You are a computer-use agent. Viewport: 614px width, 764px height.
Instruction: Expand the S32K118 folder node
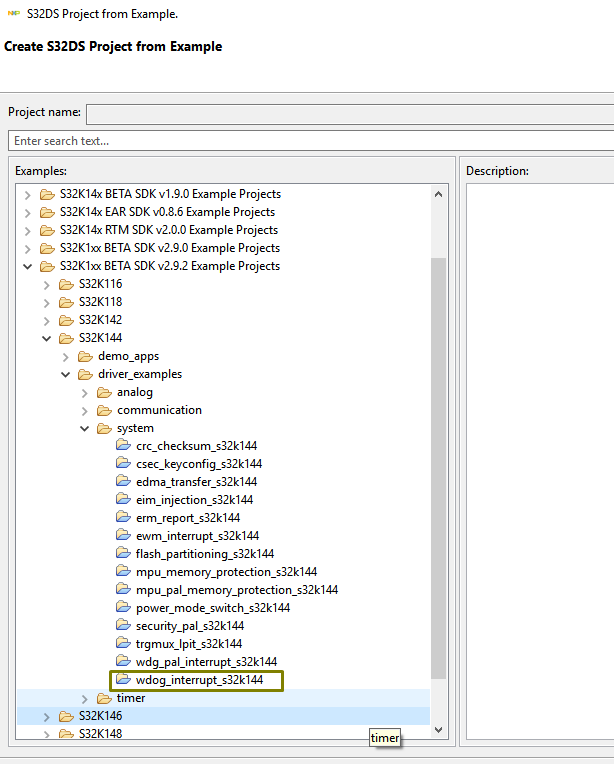click(x=47, y=303)
